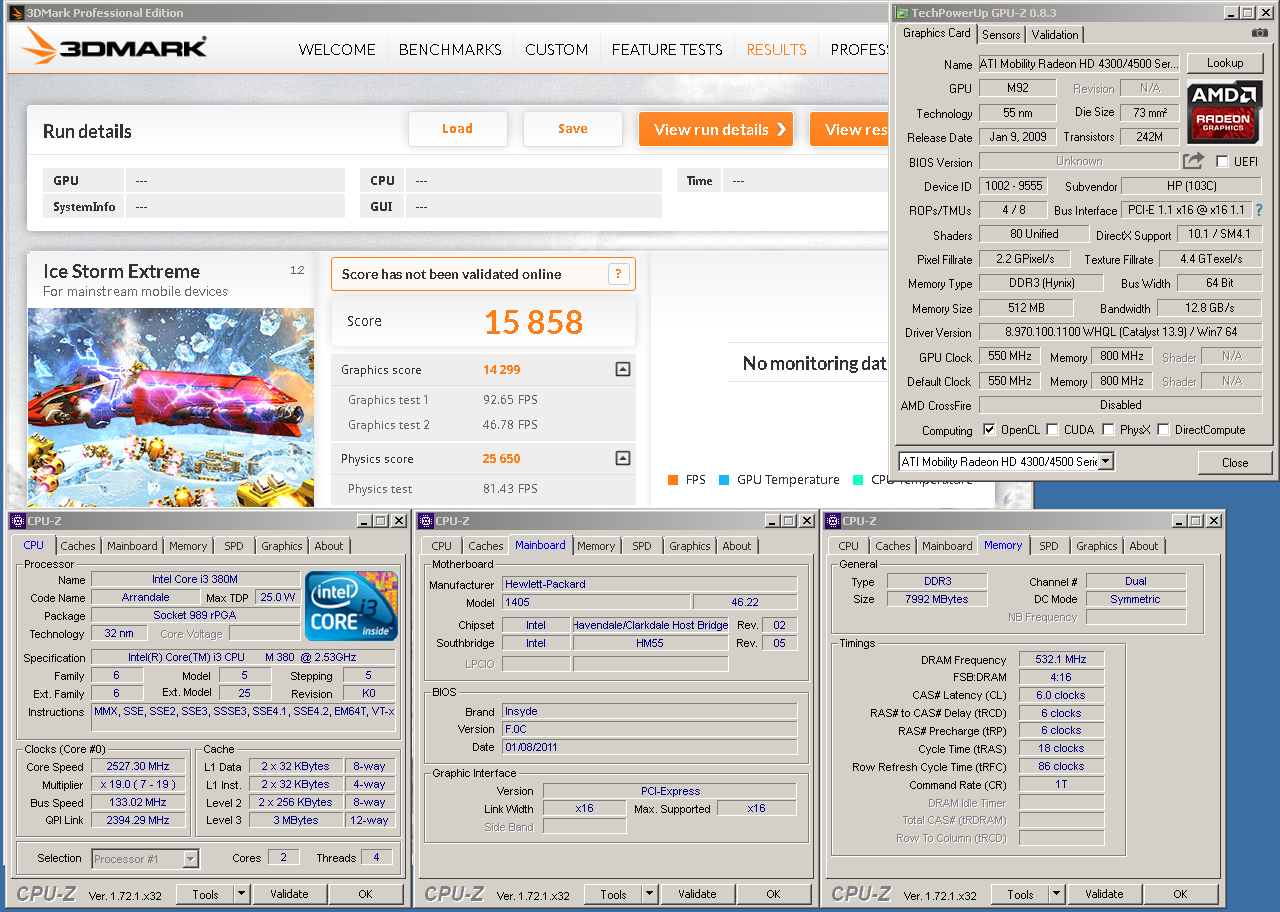The image size is (1280, 912).
Task: Click the teal CPU Temperature legend swatch
Action: coord(858,480)
